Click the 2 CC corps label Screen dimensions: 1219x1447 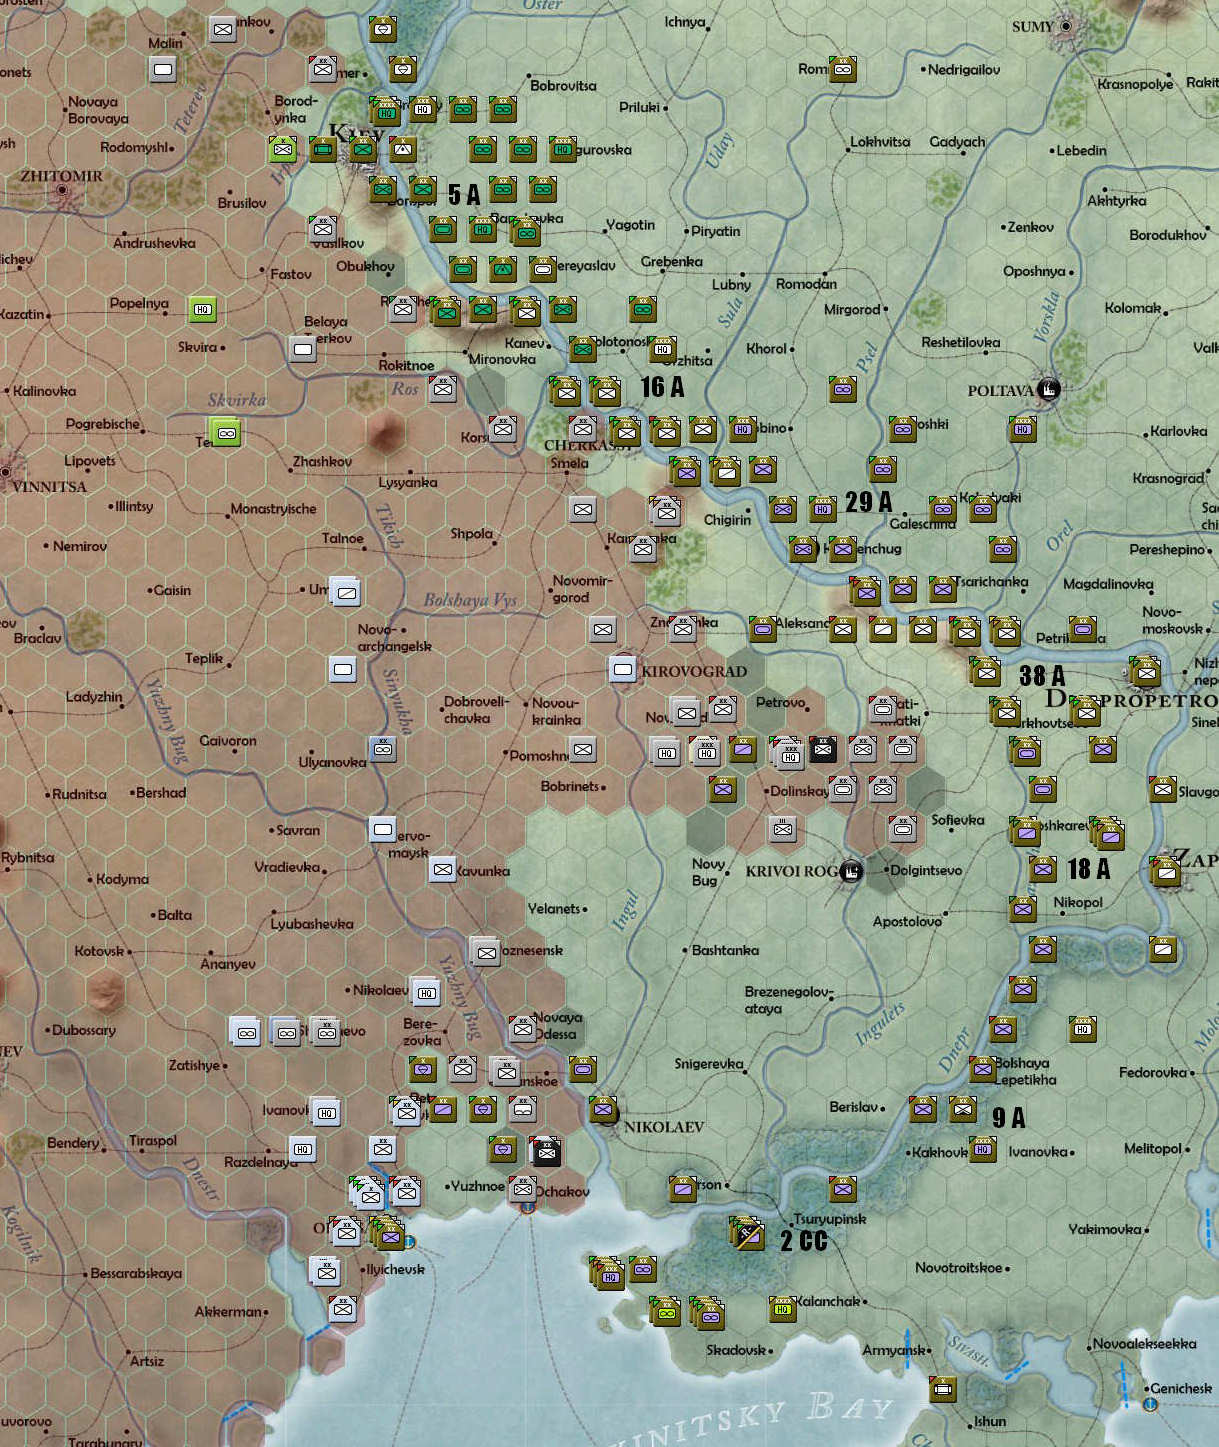(x=804, y=1241)
